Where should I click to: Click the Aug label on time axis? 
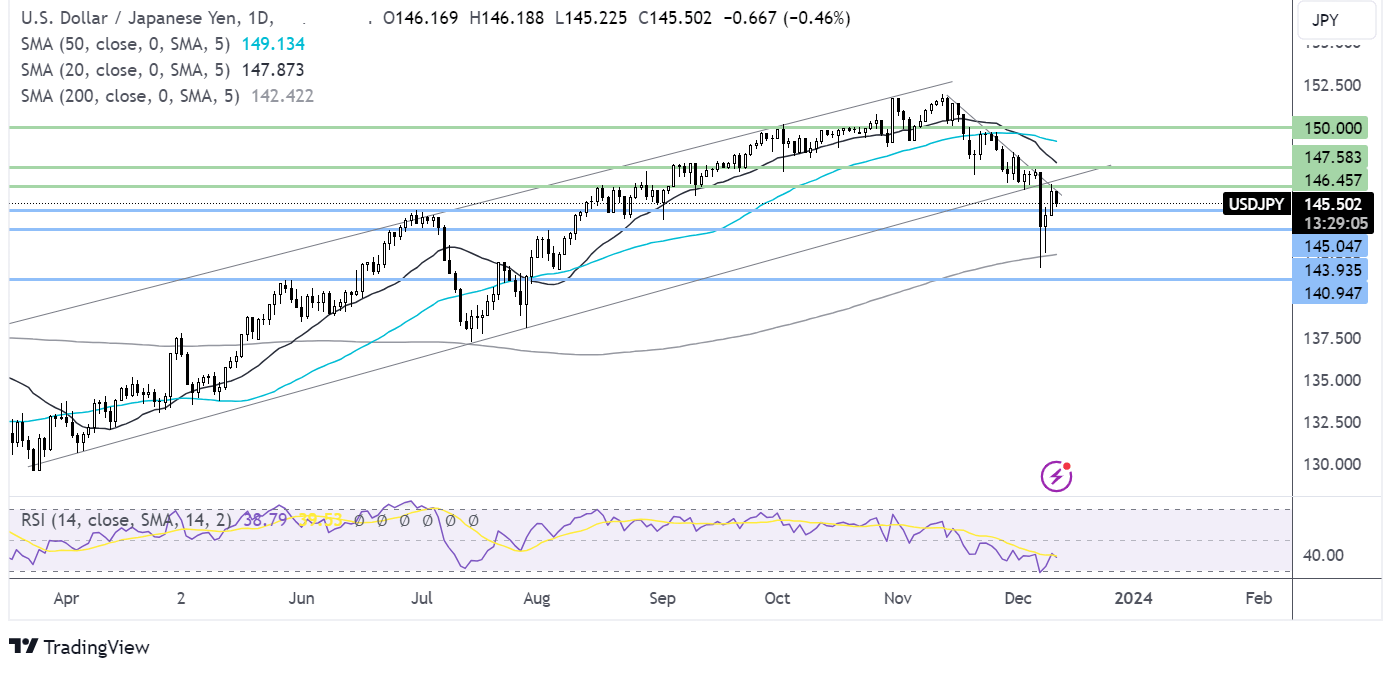tap(537, 598)
